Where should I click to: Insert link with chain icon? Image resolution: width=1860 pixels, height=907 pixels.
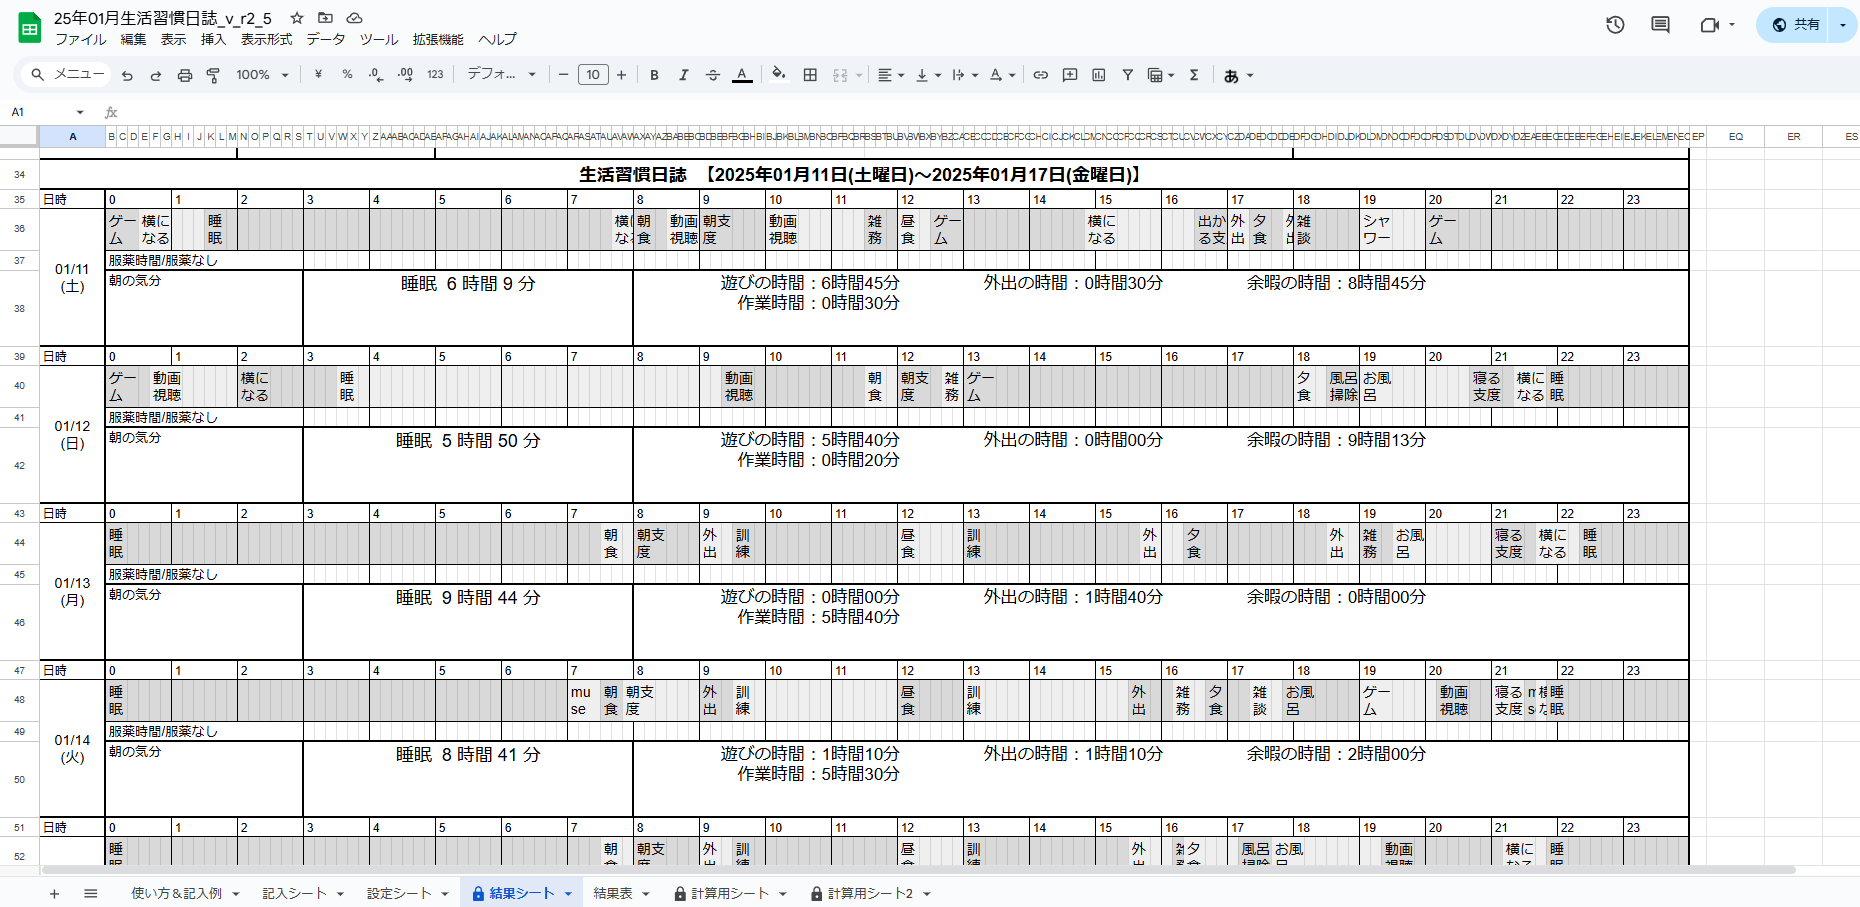(1041, 75)
